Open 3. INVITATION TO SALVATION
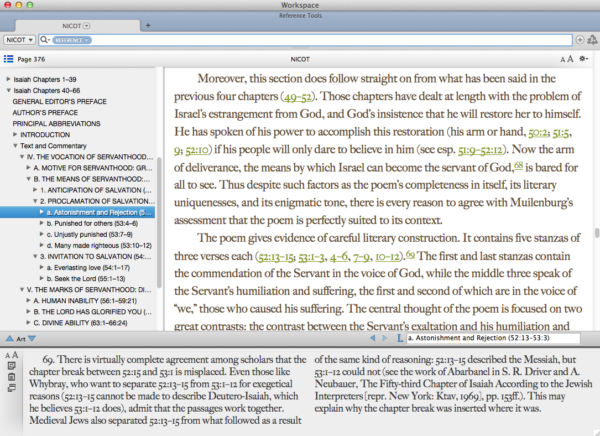This screenshot has height=436, width=600. click(96, 256)
